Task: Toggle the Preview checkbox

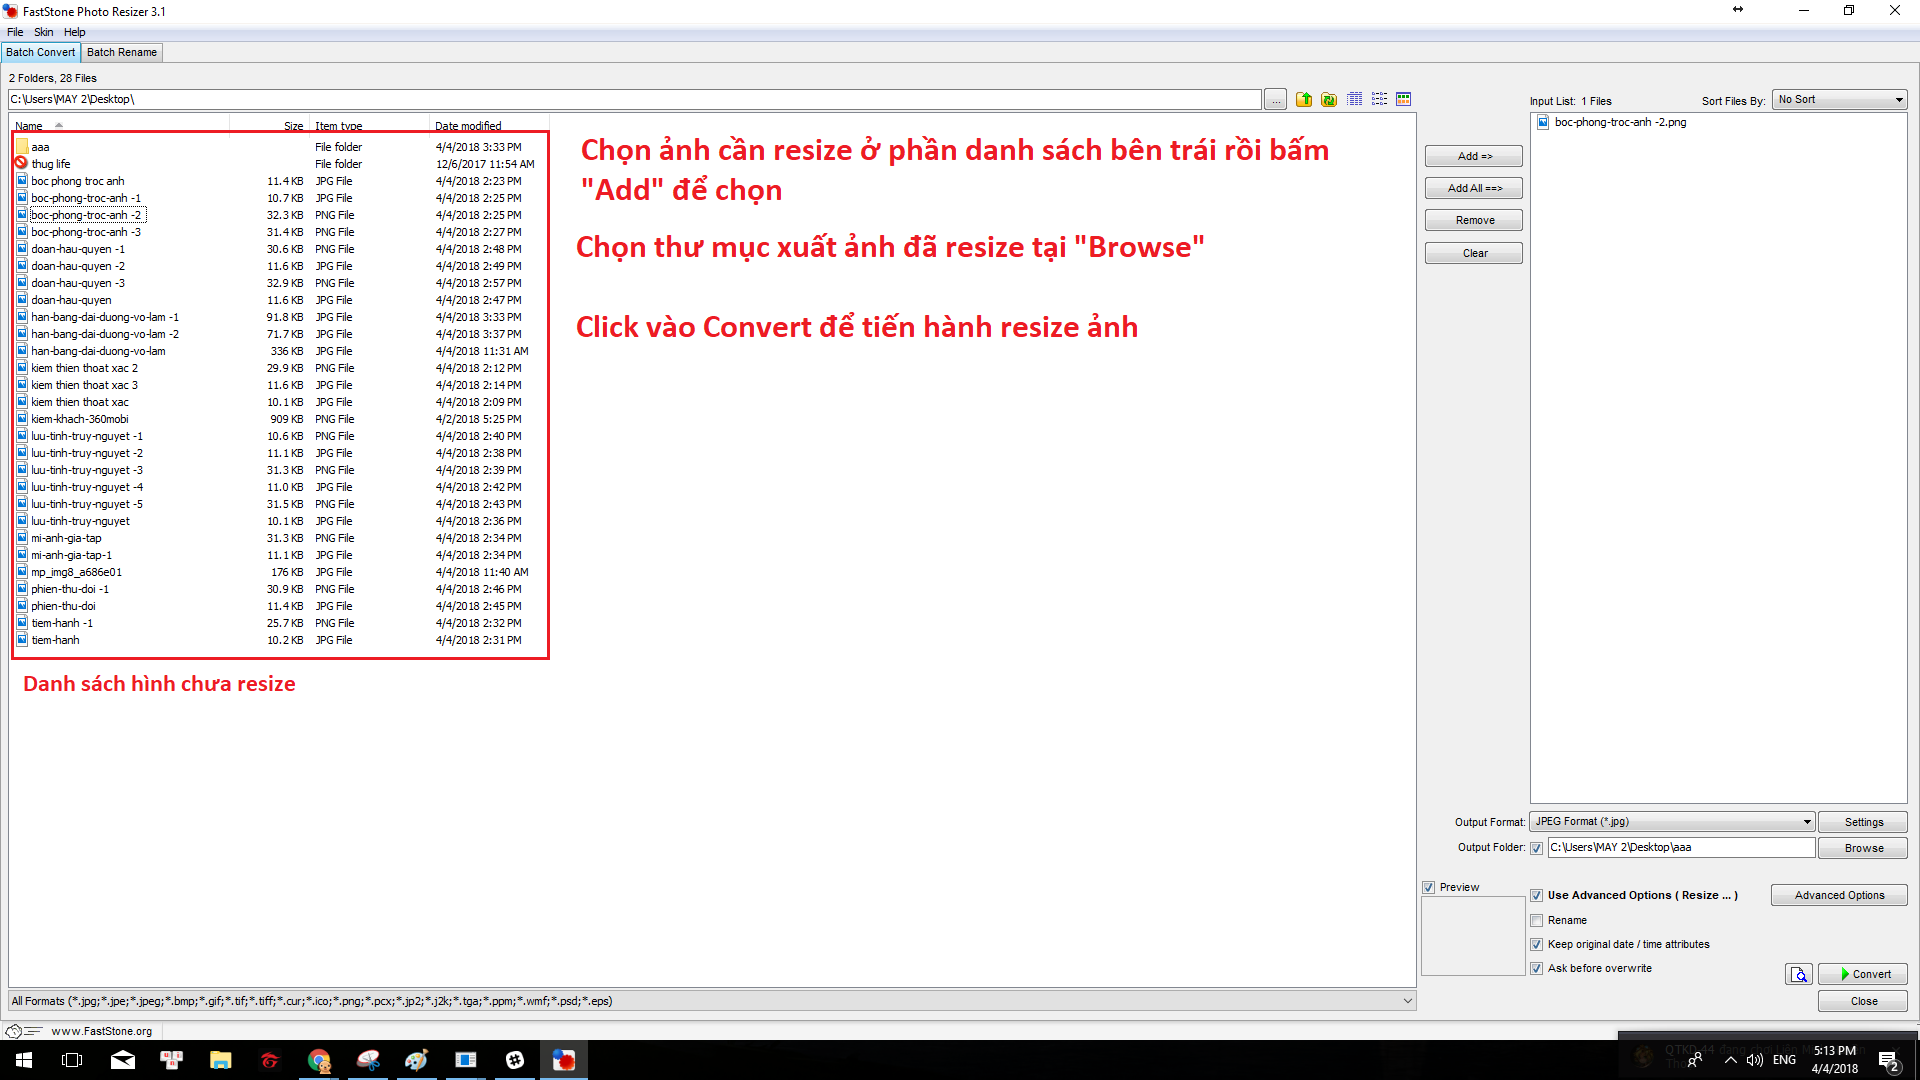Action: (1429, 888)
